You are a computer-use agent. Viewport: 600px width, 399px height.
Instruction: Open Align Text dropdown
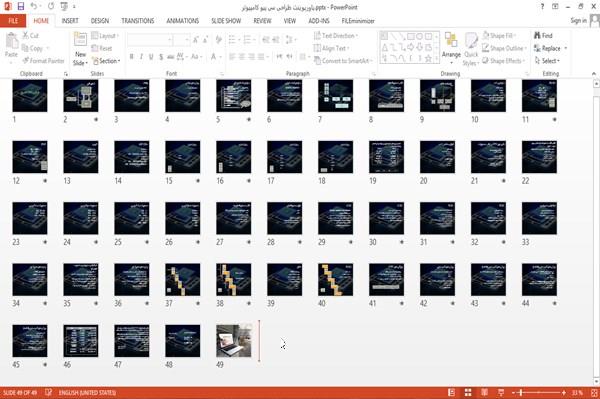click(331, 48)
